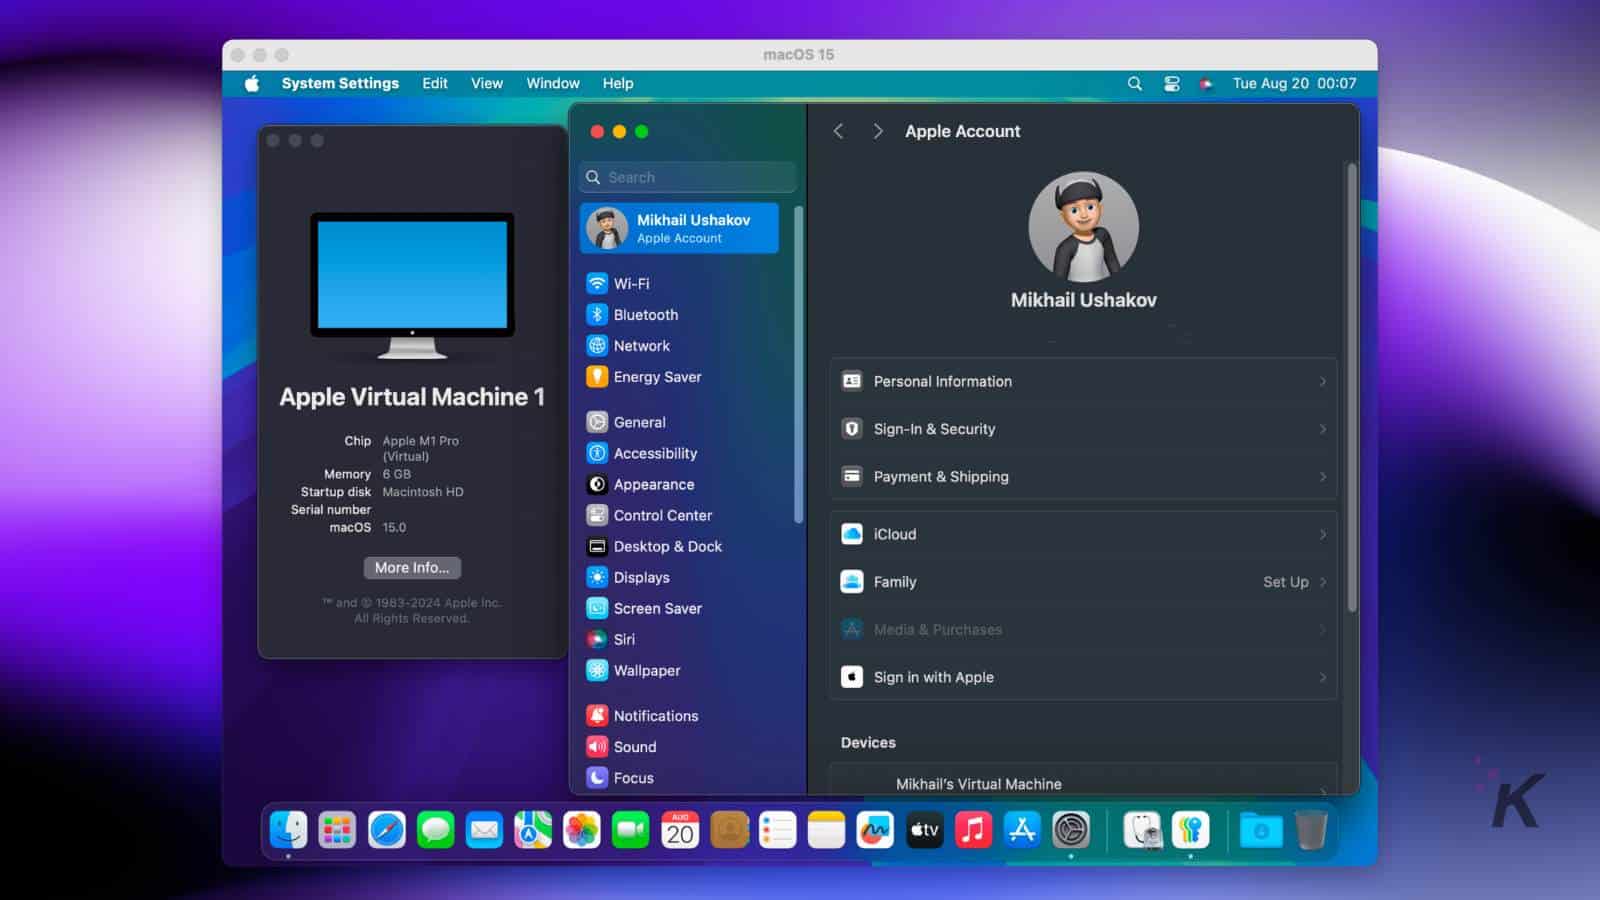Image resolution: width=1600 pixels, height=900 pixels.
Task: Open Freeform from the Dock
Action: coord(875,829)
